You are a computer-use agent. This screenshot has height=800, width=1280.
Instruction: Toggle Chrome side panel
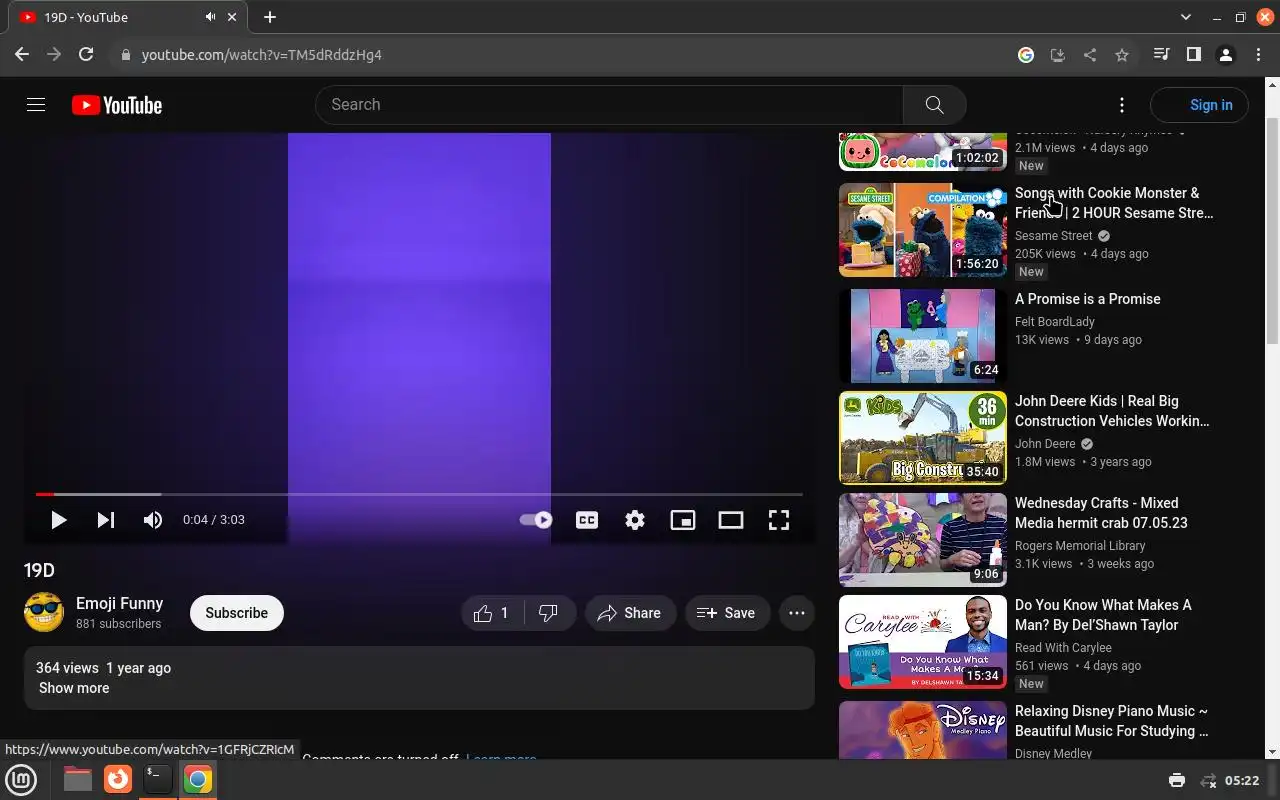tap(1193, 55)
